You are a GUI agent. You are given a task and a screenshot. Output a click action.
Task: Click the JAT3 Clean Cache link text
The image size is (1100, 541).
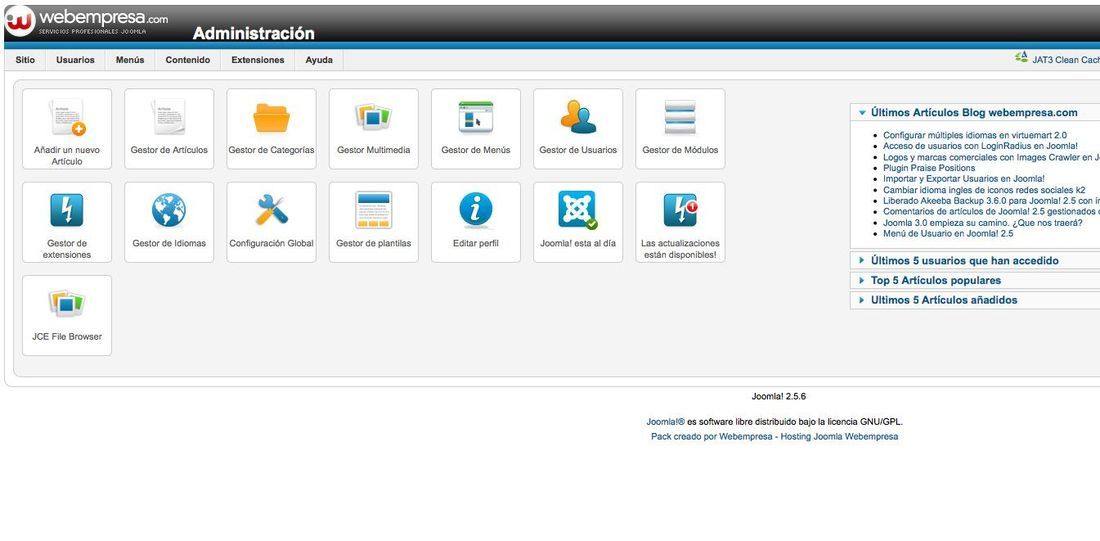(1066, 60)
